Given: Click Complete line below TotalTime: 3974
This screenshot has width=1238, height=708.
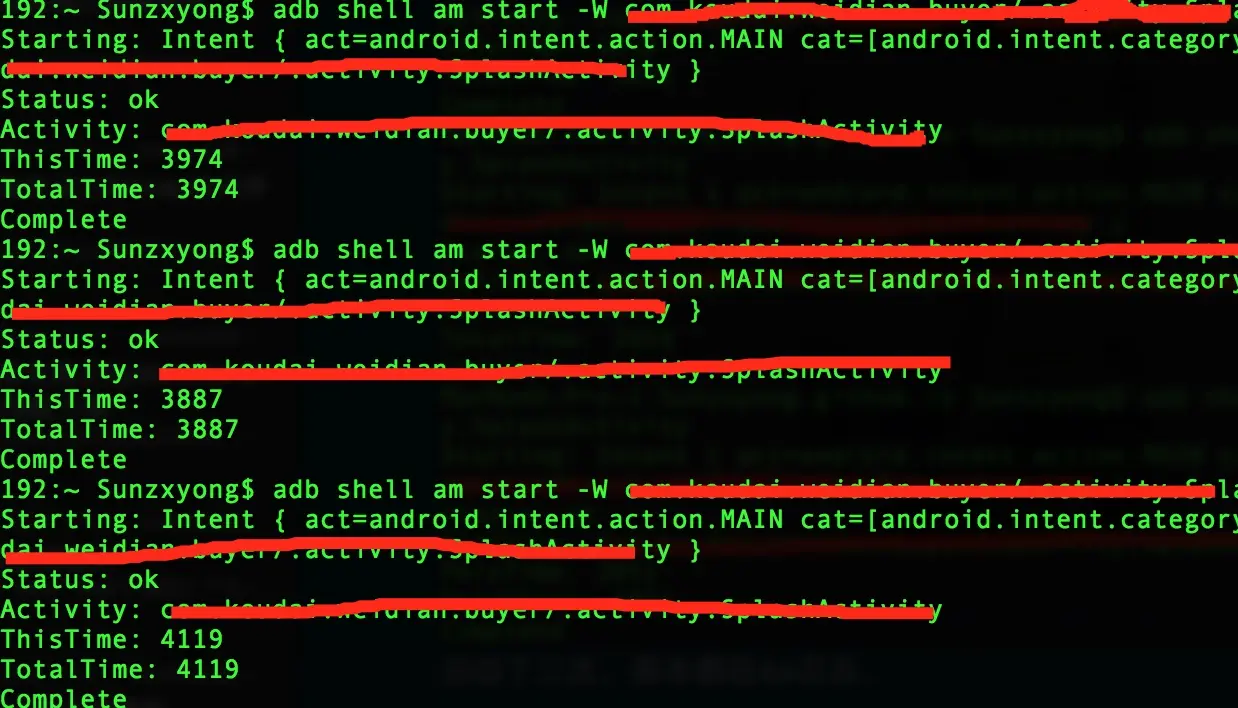Looking at the screenshot, I should (x=64, y=220).
